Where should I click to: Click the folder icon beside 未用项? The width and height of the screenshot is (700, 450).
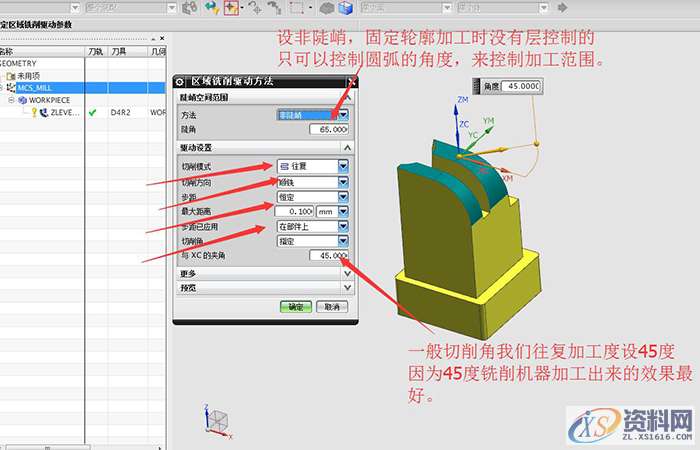point(11,76)
